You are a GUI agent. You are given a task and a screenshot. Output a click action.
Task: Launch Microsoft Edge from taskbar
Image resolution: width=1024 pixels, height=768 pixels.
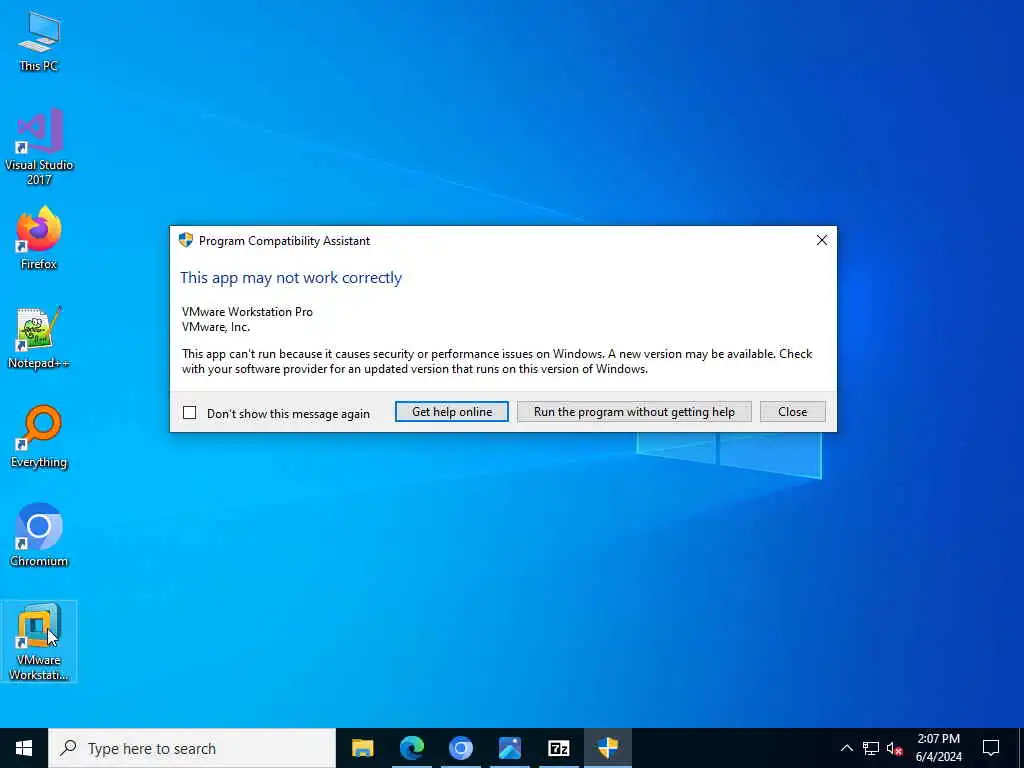coord(411,748)
